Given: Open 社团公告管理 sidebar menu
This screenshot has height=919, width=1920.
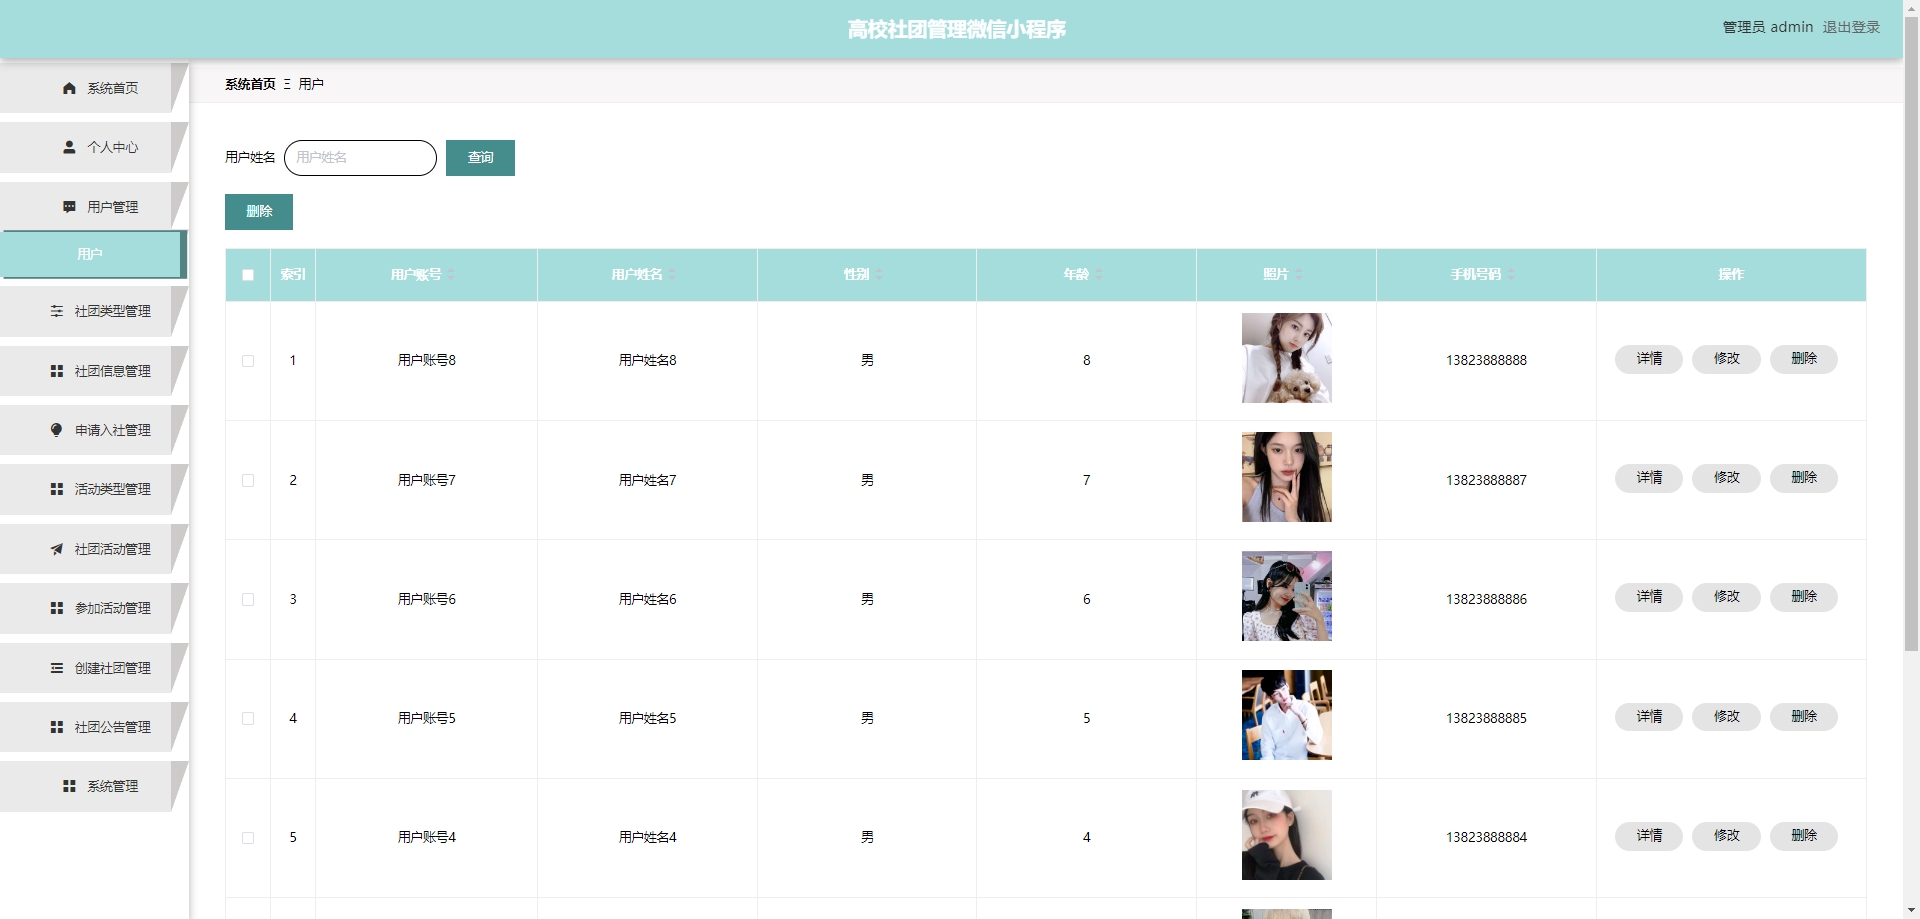Looking at the screenshot, I should (x=94, y=727).
